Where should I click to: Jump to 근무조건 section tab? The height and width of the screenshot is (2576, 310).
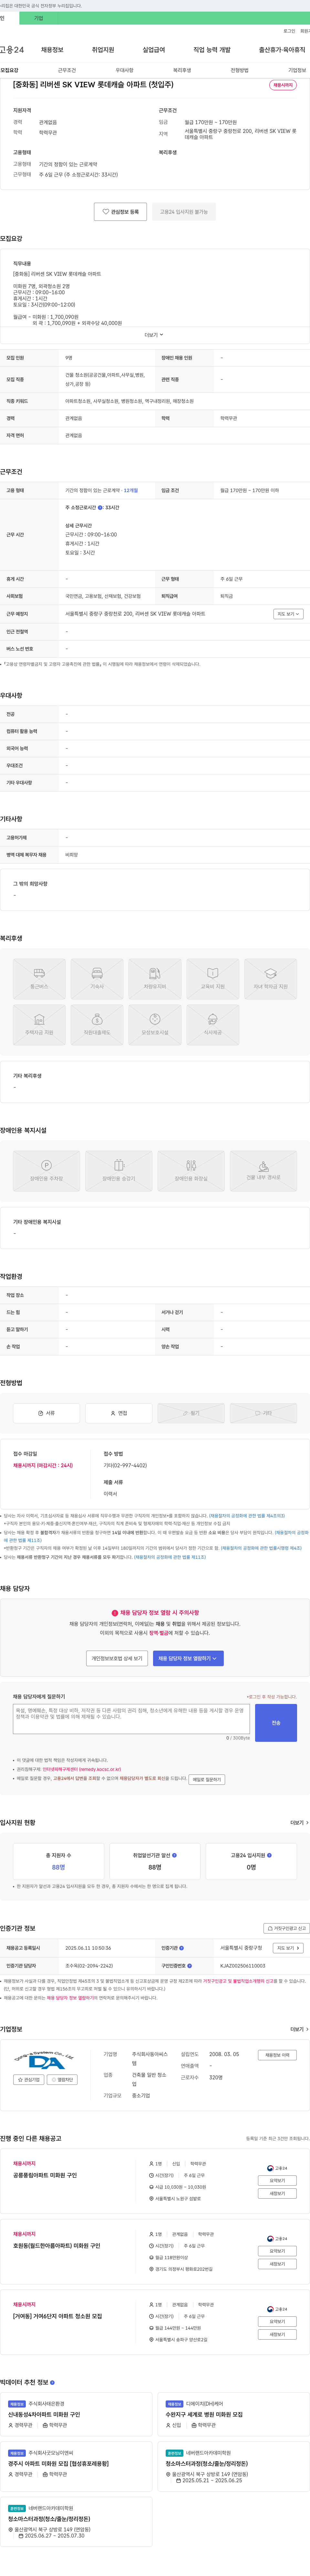(x=67, y=70)
